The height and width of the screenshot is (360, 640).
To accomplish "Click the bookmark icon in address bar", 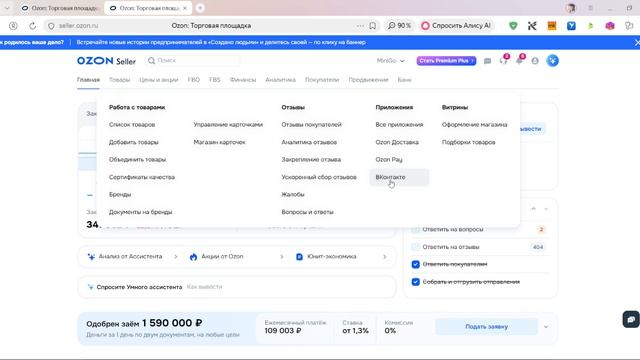I will (x=373, y=26).
